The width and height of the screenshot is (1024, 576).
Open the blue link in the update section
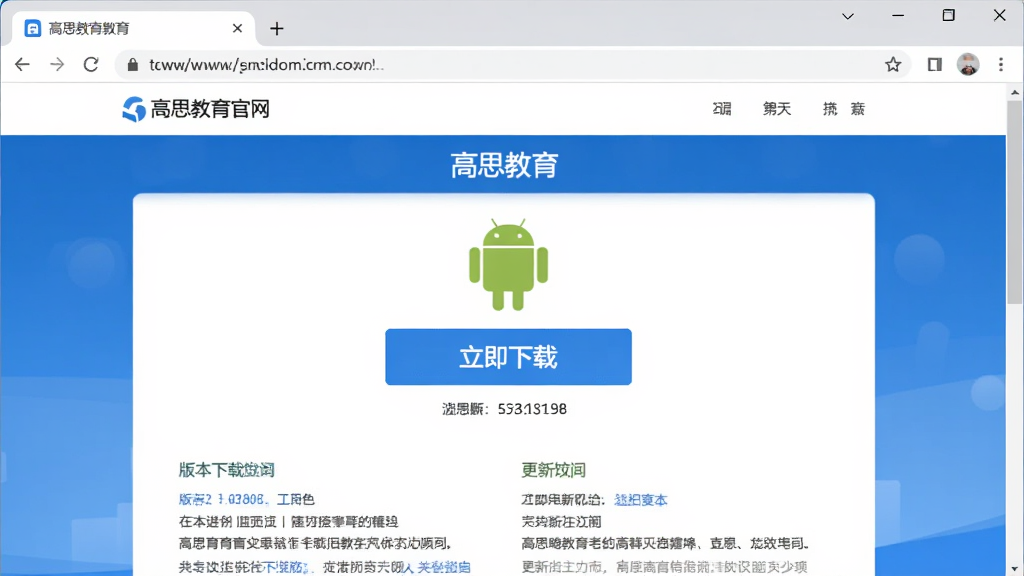[641, 500]
